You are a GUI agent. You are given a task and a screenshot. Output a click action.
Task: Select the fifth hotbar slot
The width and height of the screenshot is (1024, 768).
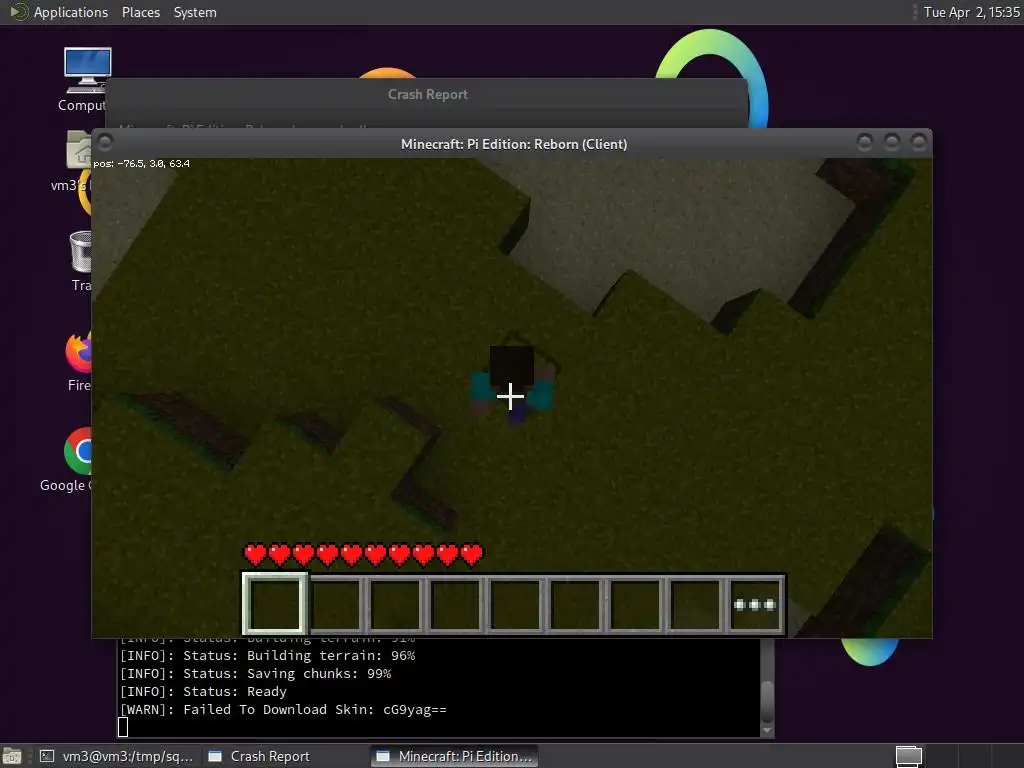pyautogui.click(x=515, y=605)
